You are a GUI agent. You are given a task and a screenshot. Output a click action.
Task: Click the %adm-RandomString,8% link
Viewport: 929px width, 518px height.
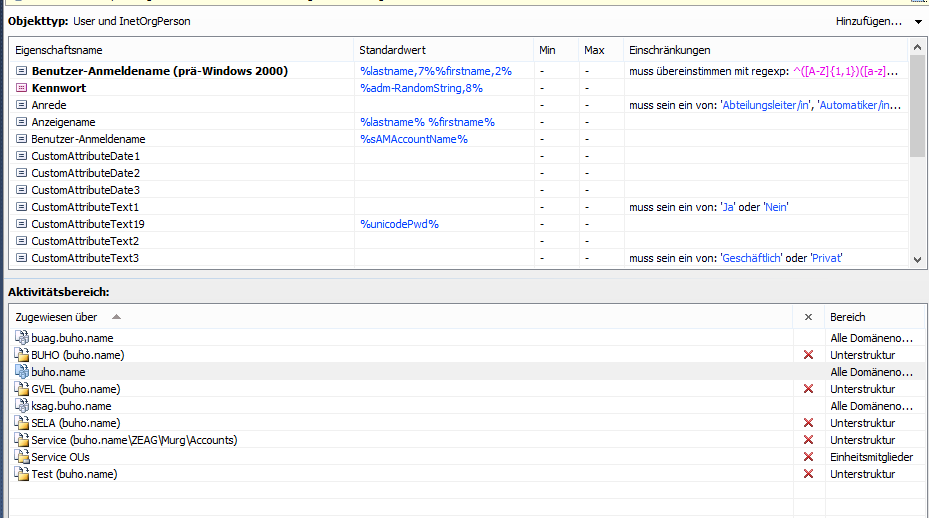421,88
